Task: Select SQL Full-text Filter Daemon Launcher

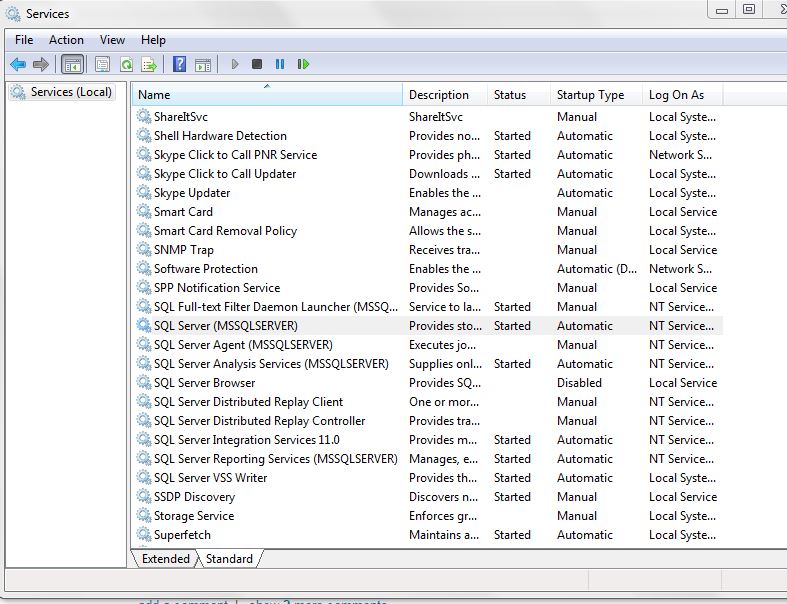Action: [276, 307]
